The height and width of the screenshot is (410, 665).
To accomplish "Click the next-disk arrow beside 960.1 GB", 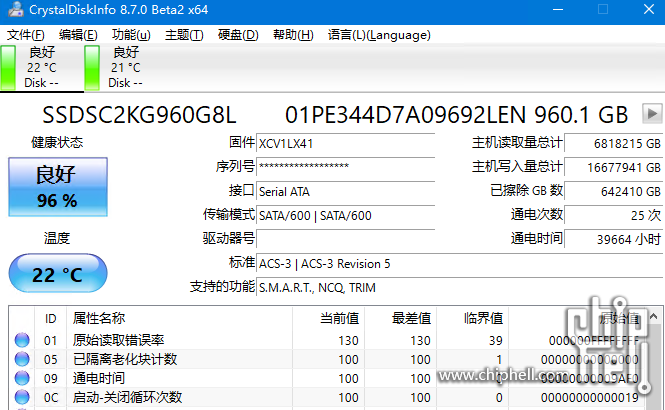I will pyautogui.click(x=652, y=114).
